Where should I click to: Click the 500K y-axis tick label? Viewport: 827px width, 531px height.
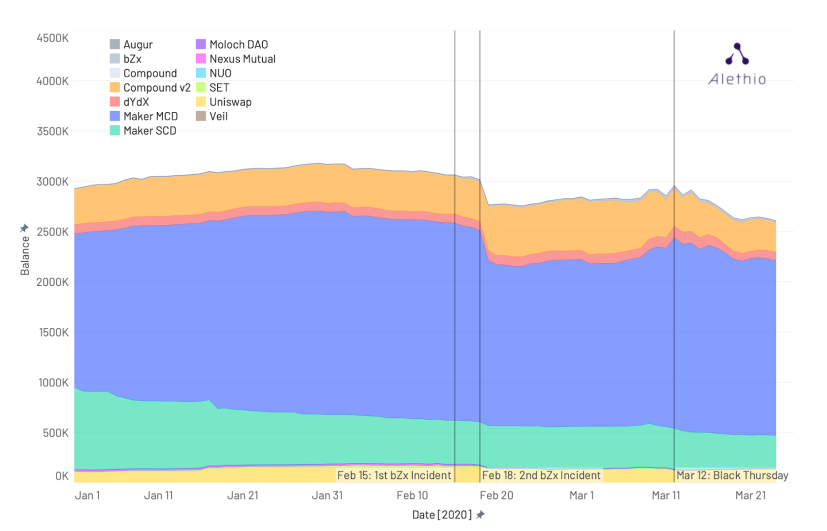[x=56, y=433]
